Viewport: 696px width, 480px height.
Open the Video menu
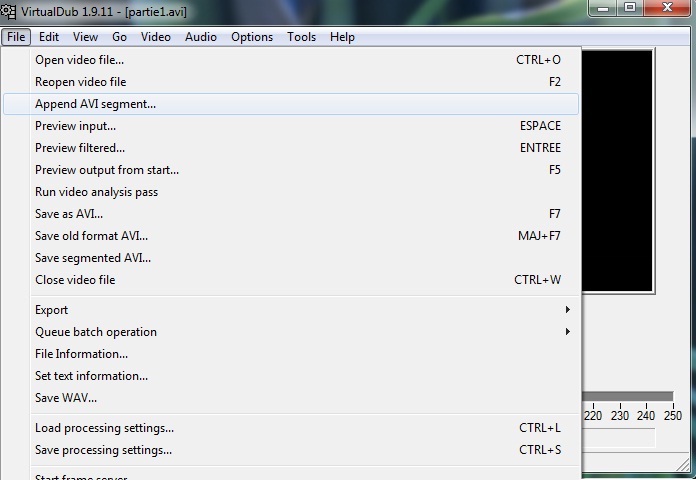pos(156,37)
